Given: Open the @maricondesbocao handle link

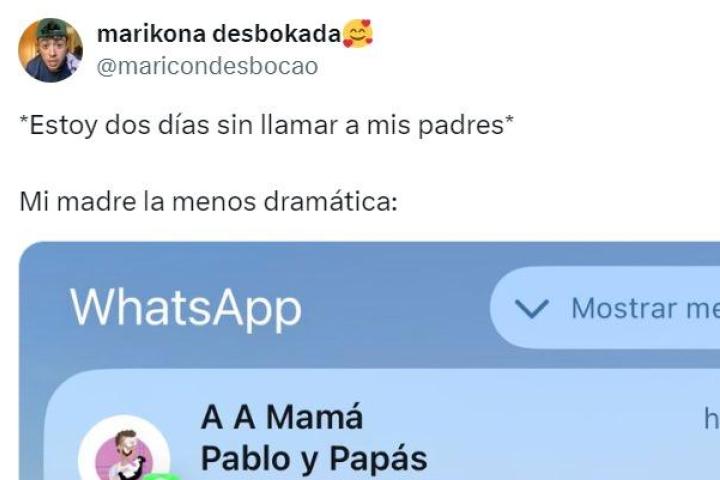Looking at the screenshot, I should click(207, 66).
